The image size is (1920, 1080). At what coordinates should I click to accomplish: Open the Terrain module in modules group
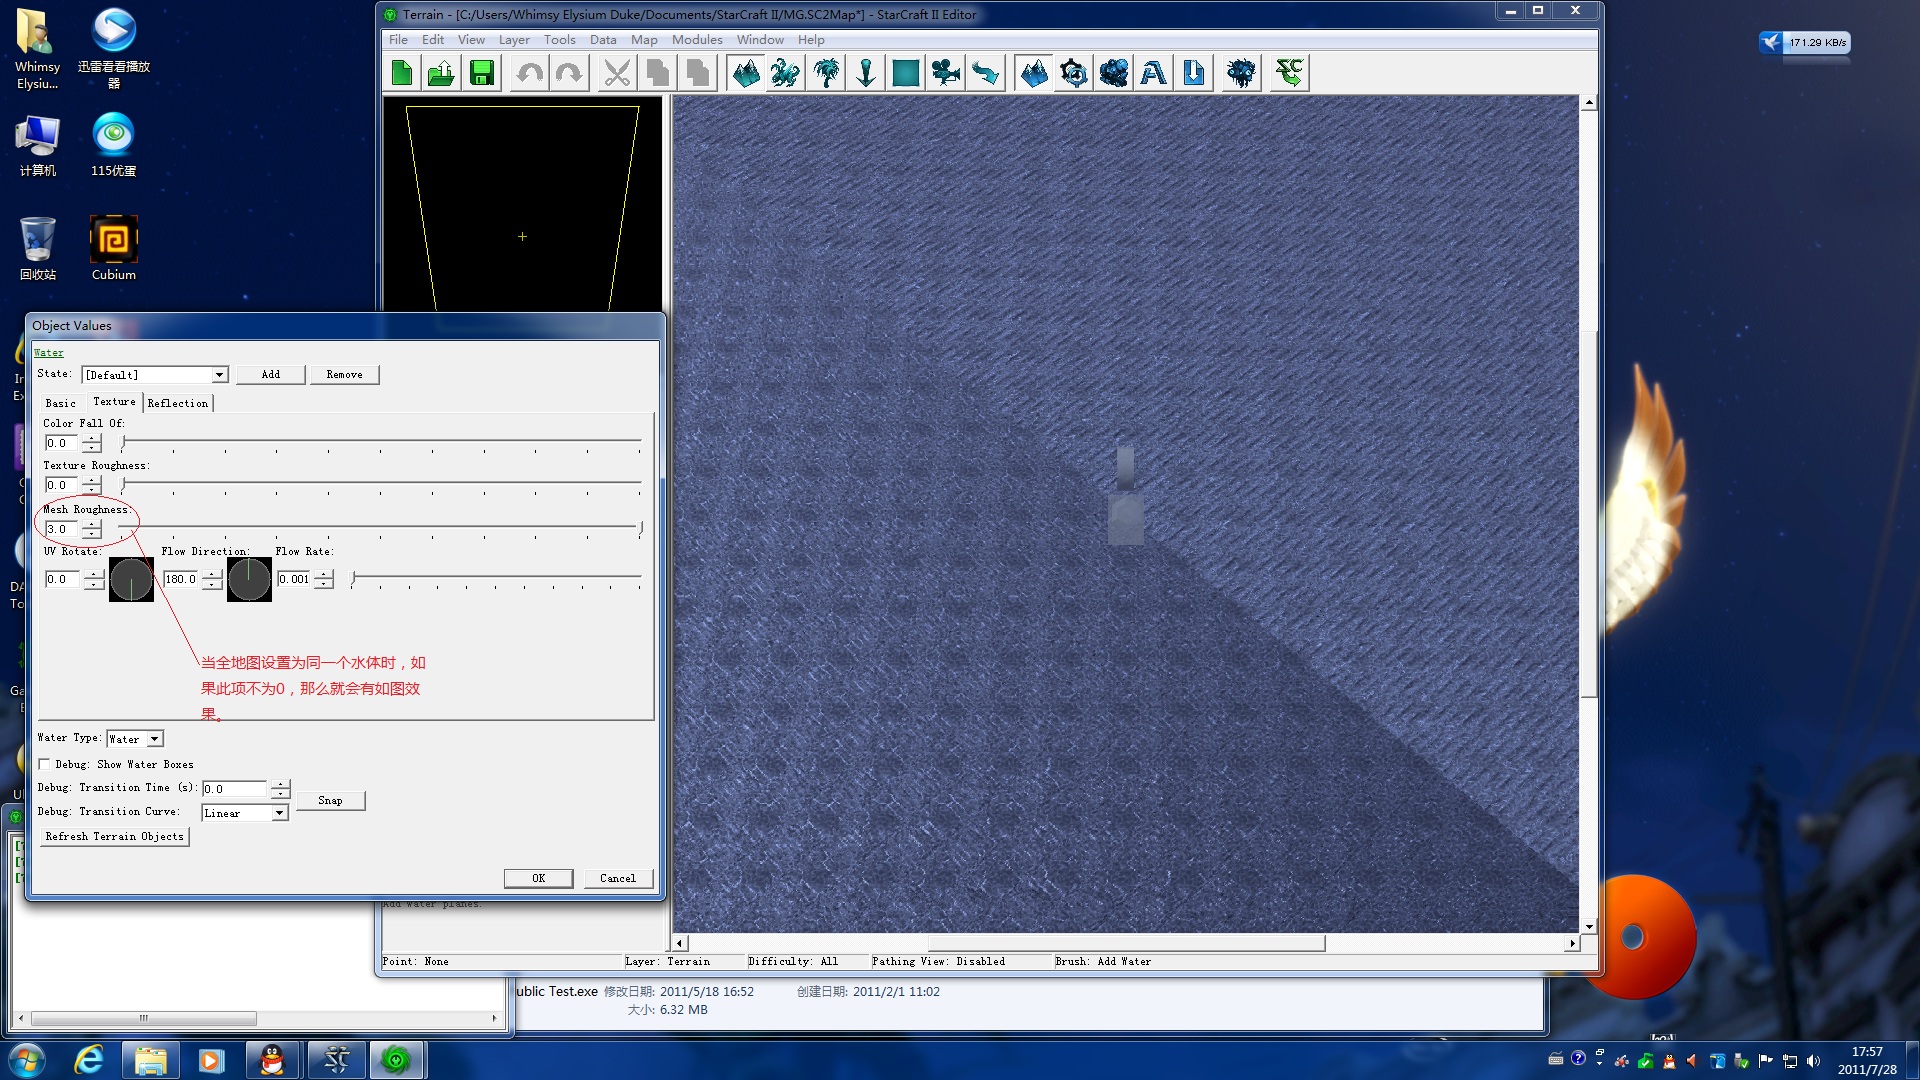1034,73
